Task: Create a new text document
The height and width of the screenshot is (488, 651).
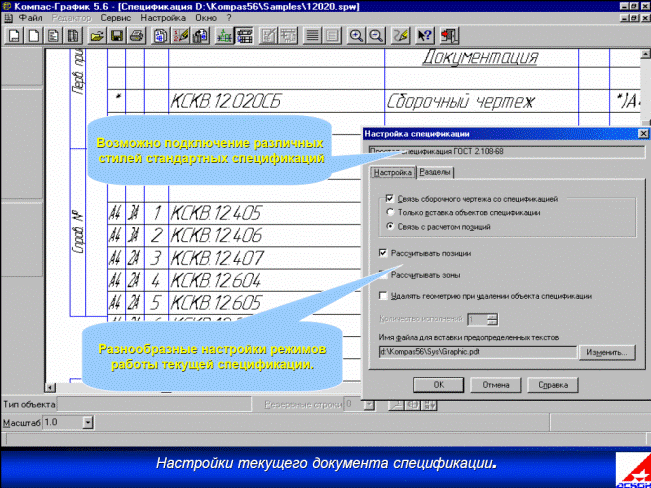Action: [x=53, y=36]
